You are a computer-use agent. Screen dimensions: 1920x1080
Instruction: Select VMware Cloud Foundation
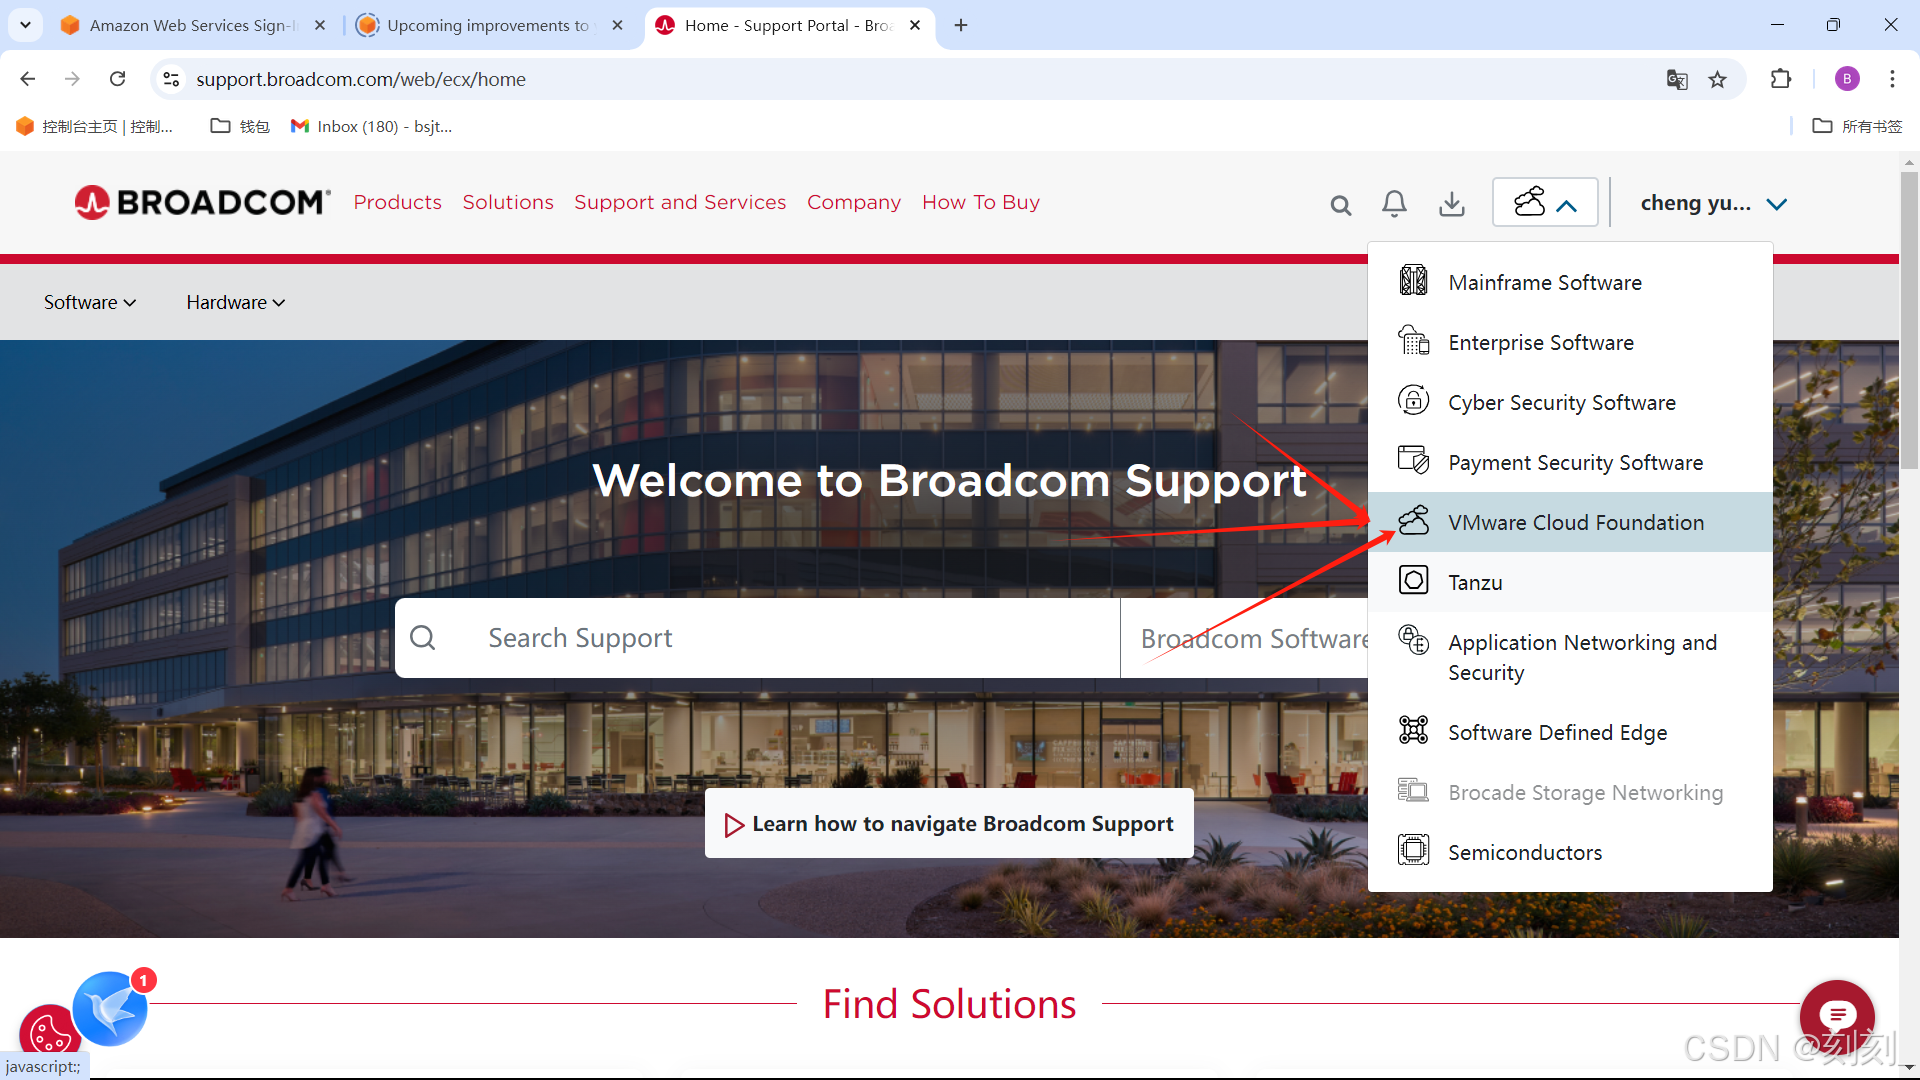pos(1570,522)
